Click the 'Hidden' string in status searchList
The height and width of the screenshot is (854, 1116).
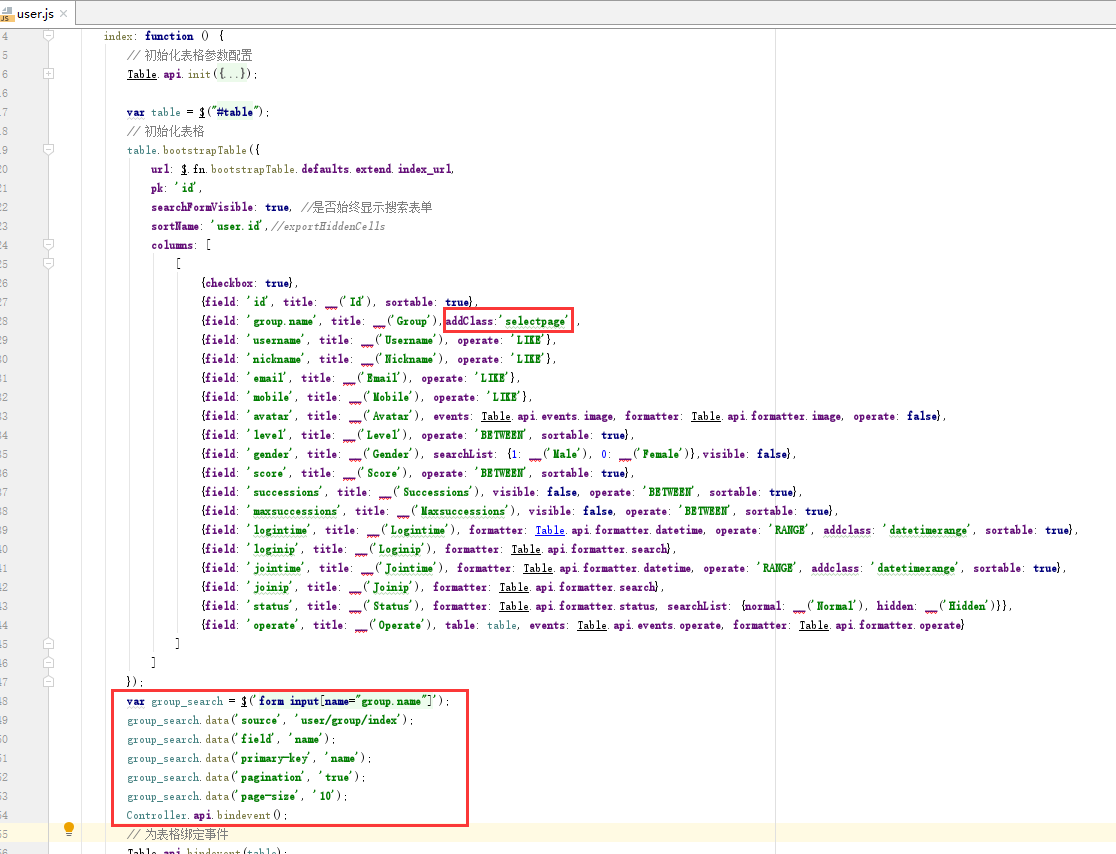point(967,606)
